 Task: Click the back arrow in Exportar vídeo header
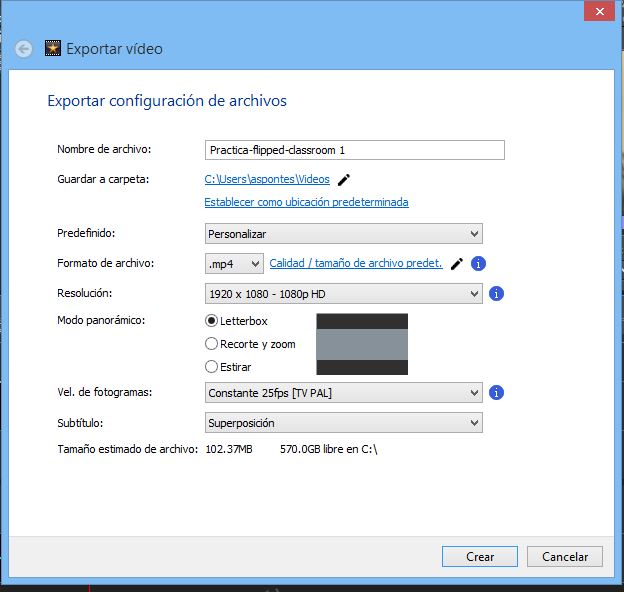23,49
